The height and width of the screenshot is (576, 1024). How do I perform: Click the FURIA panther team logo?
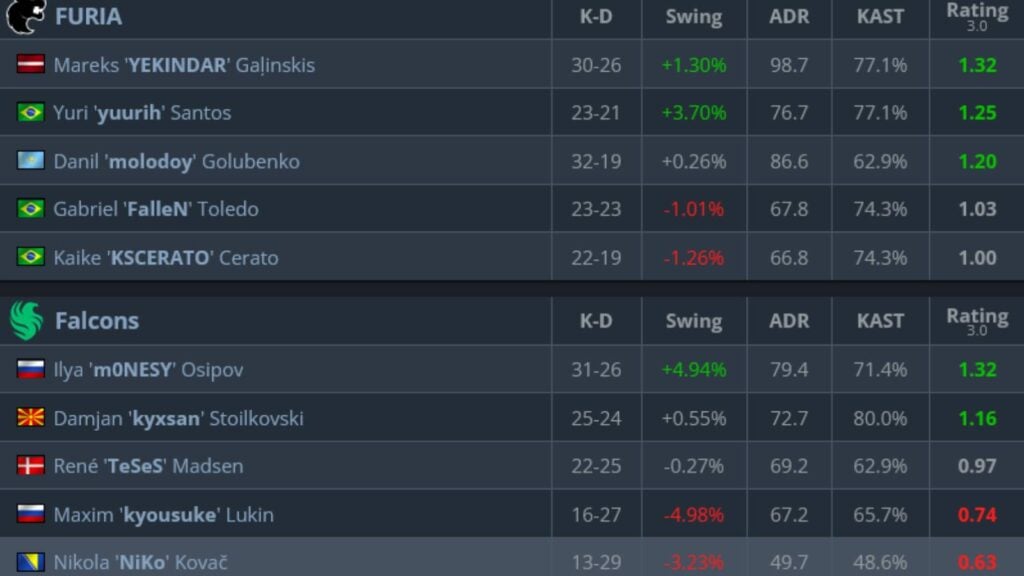pos(28,17)
